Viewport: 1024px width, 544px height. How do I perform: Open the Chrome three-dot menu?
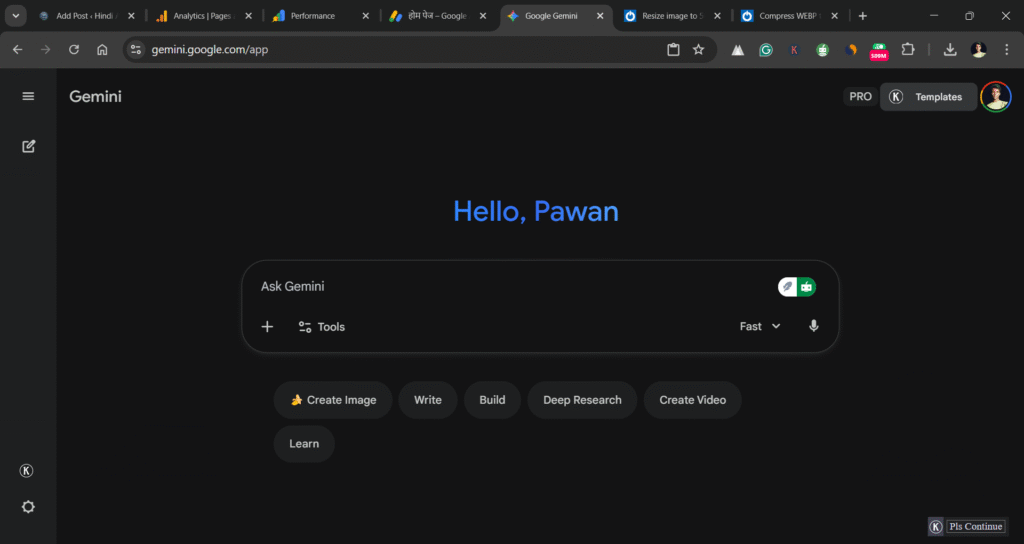pyautogui.click(x=1006, y=50)
